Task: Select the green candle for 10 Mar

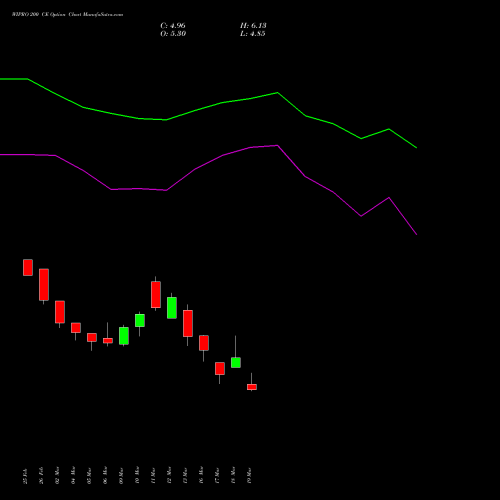Action: pyautogui.click(x=140, y=320)
